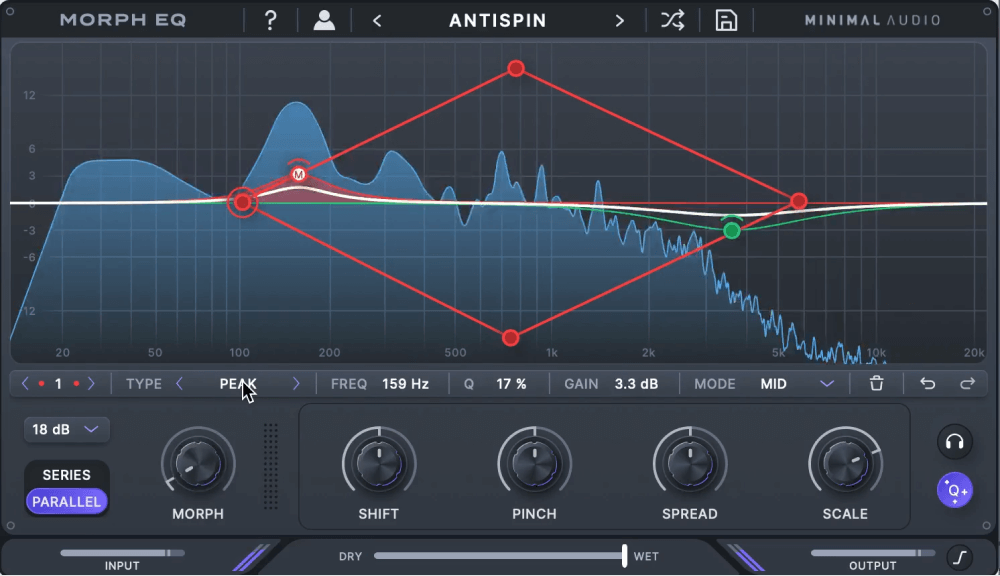1000x576 pixels.
Task: Select PARALLEL routing mode
Action: click(x=66, y=501)
